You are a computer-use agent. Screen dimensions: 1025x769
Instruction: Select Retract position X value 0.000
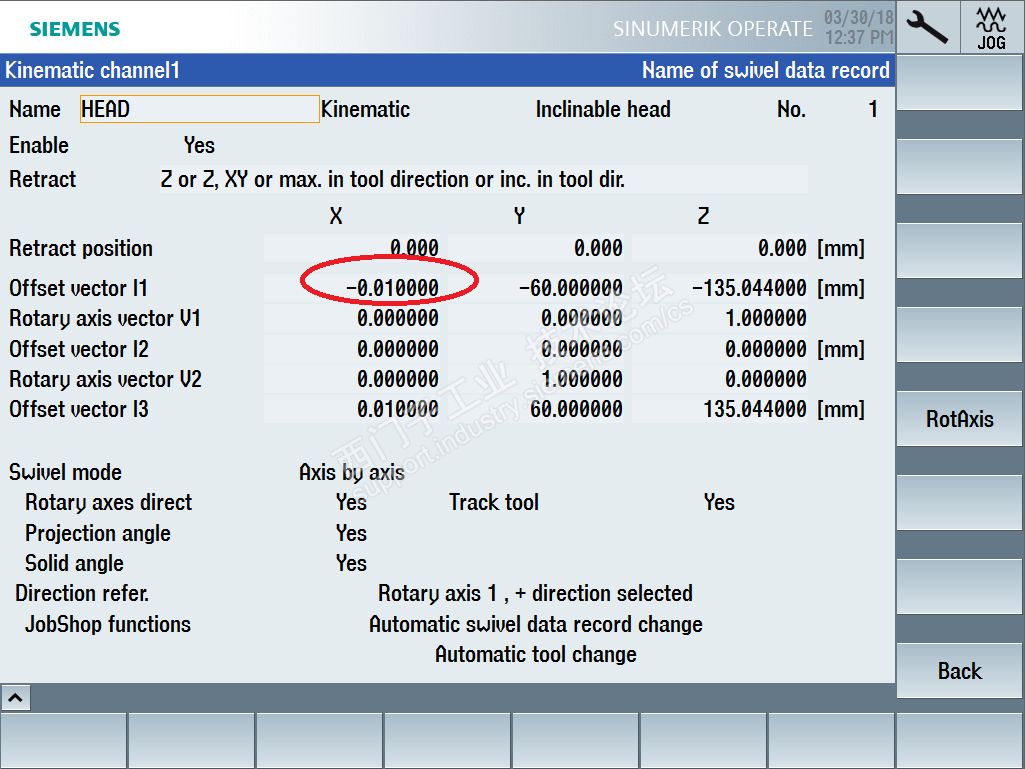pyautogui.click(x=352, y=248)
